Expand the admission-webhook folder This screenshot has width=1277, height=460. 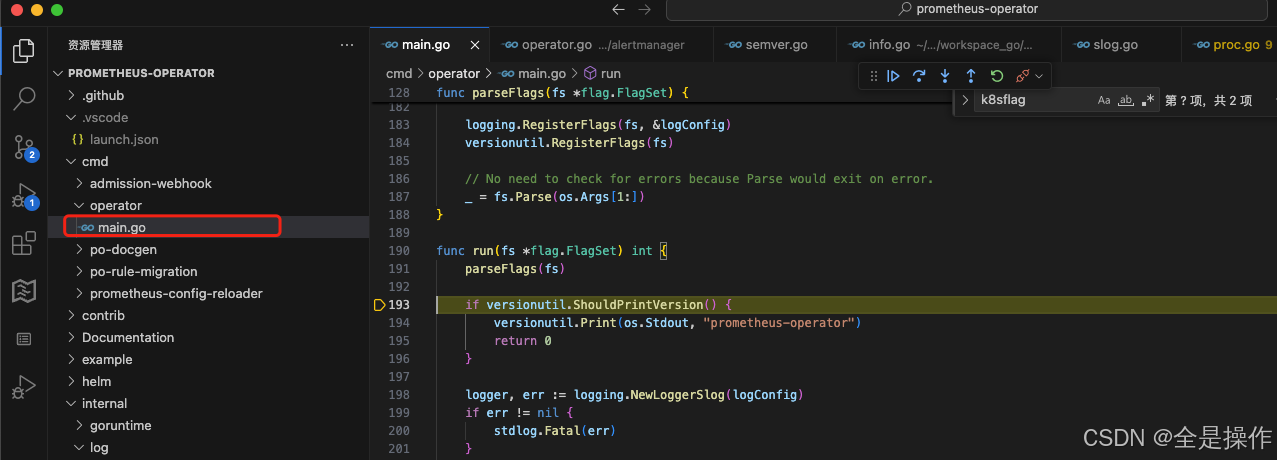(x=208, y=183)
